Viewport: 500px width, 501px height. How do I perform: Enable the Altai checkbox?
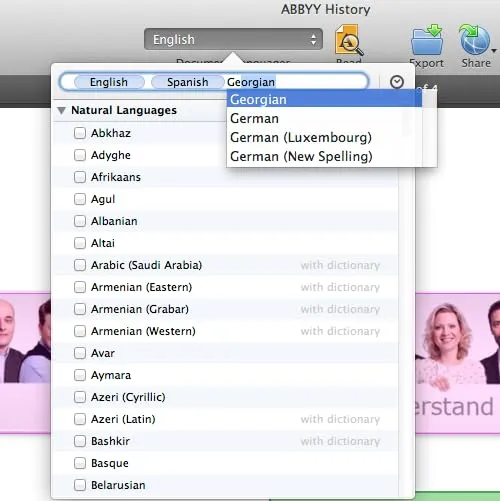point(80,243)
